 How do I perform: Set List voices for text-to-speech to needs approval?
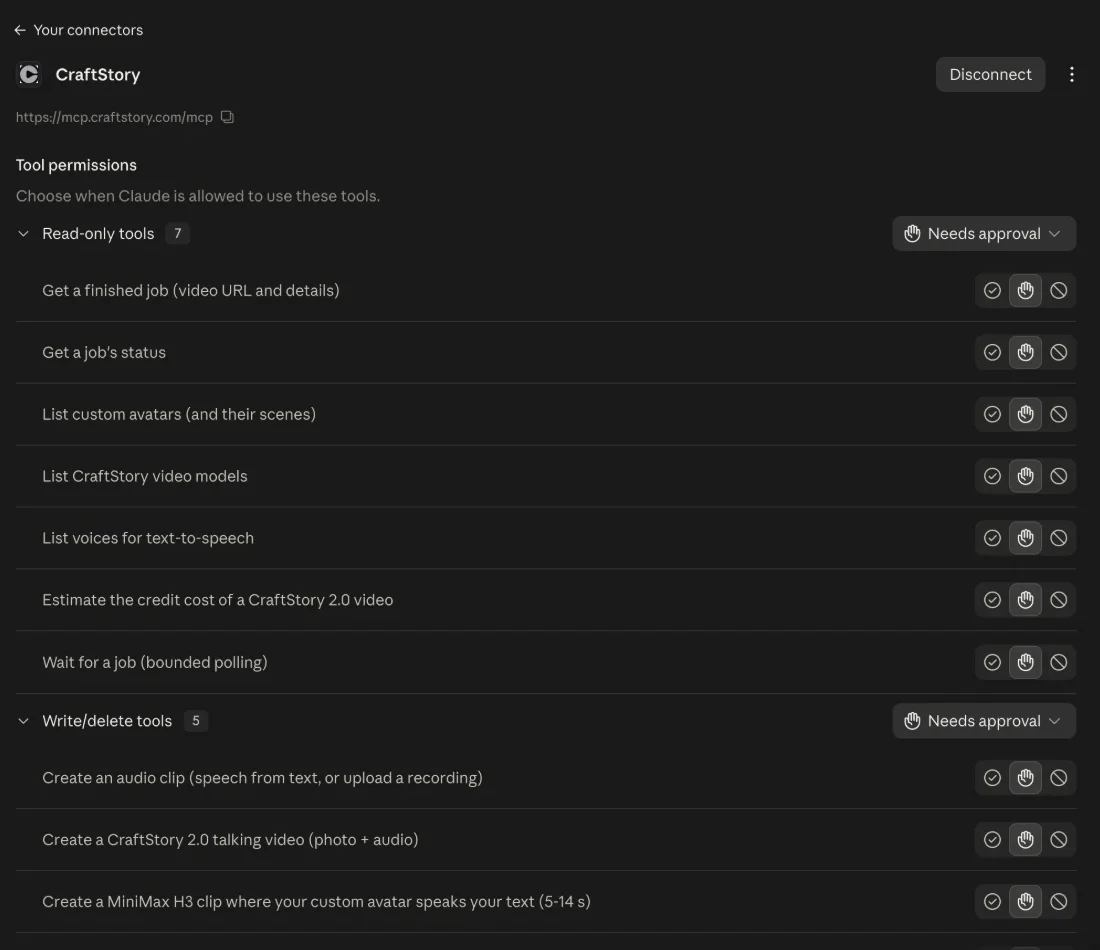tap(1025, 537)
